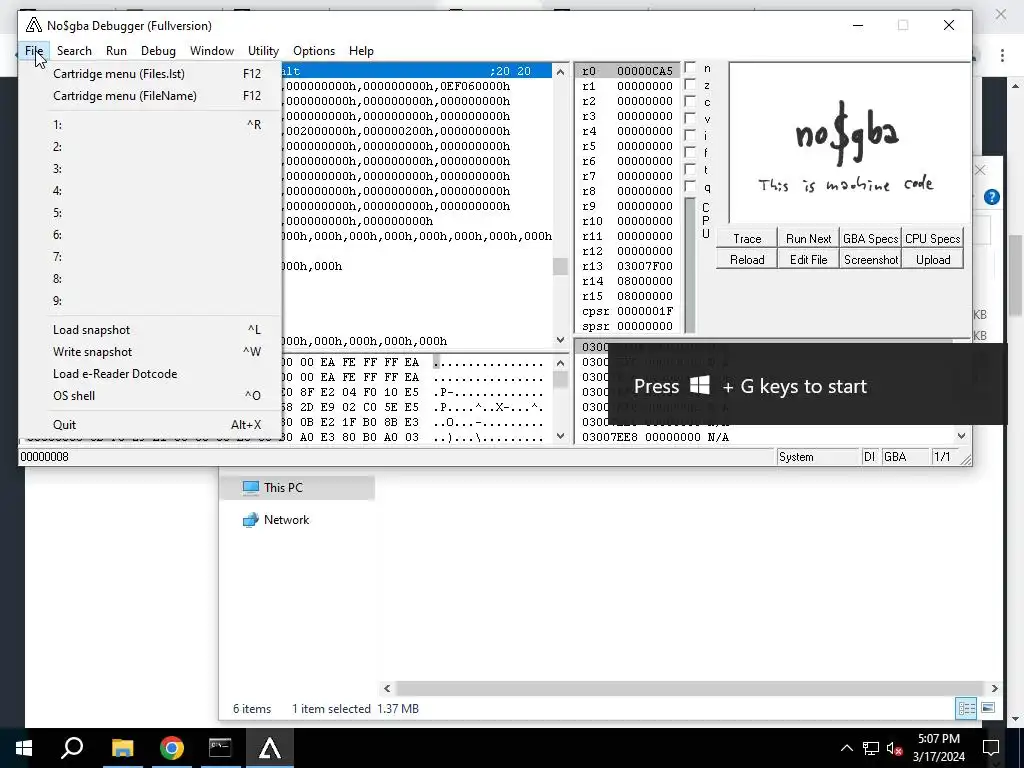
Task: Click code pane scroll down arrow
Action: click(x=560, y=340)
